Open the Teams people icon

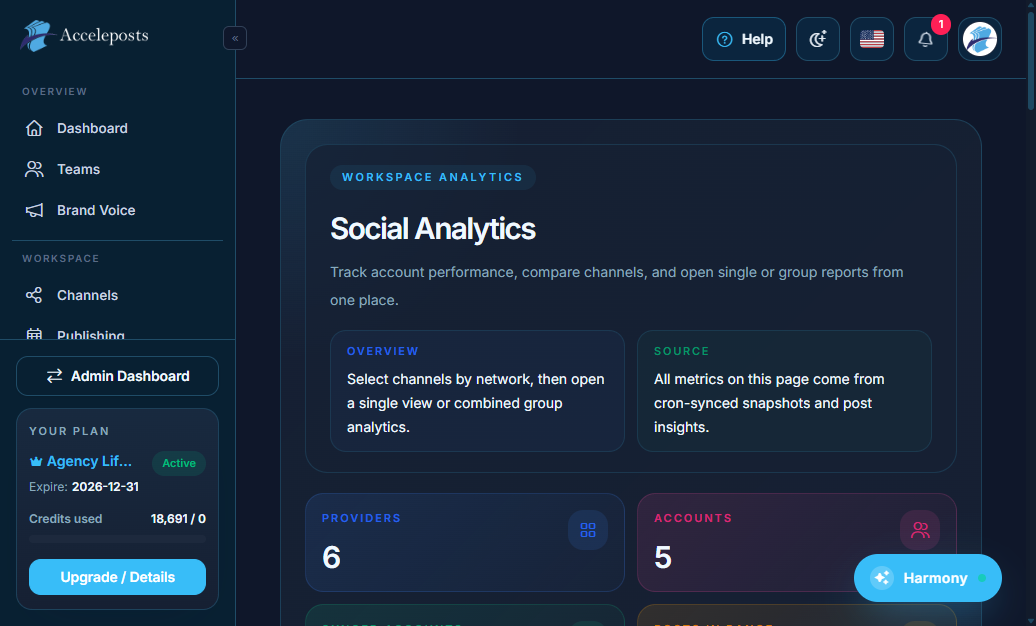pos(34,169)
